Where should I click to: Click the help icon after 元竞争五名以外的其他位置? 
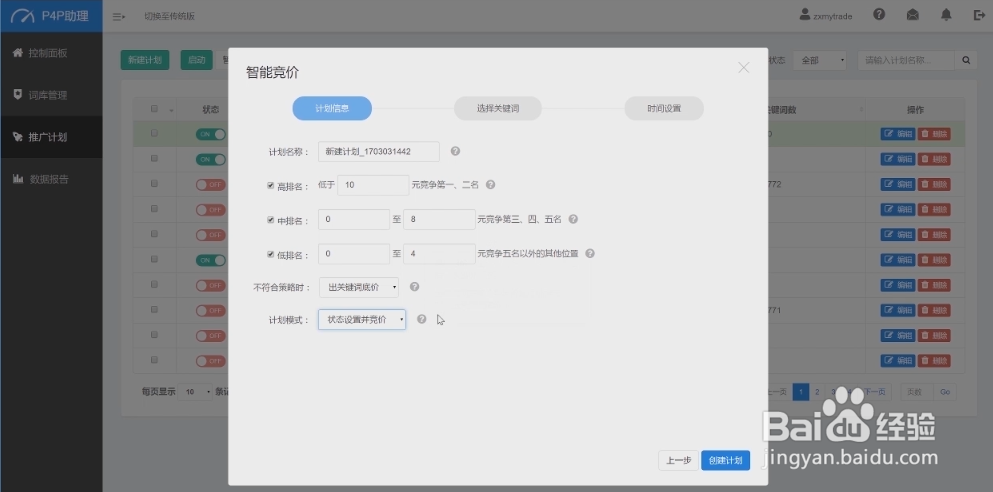(590, 253)
